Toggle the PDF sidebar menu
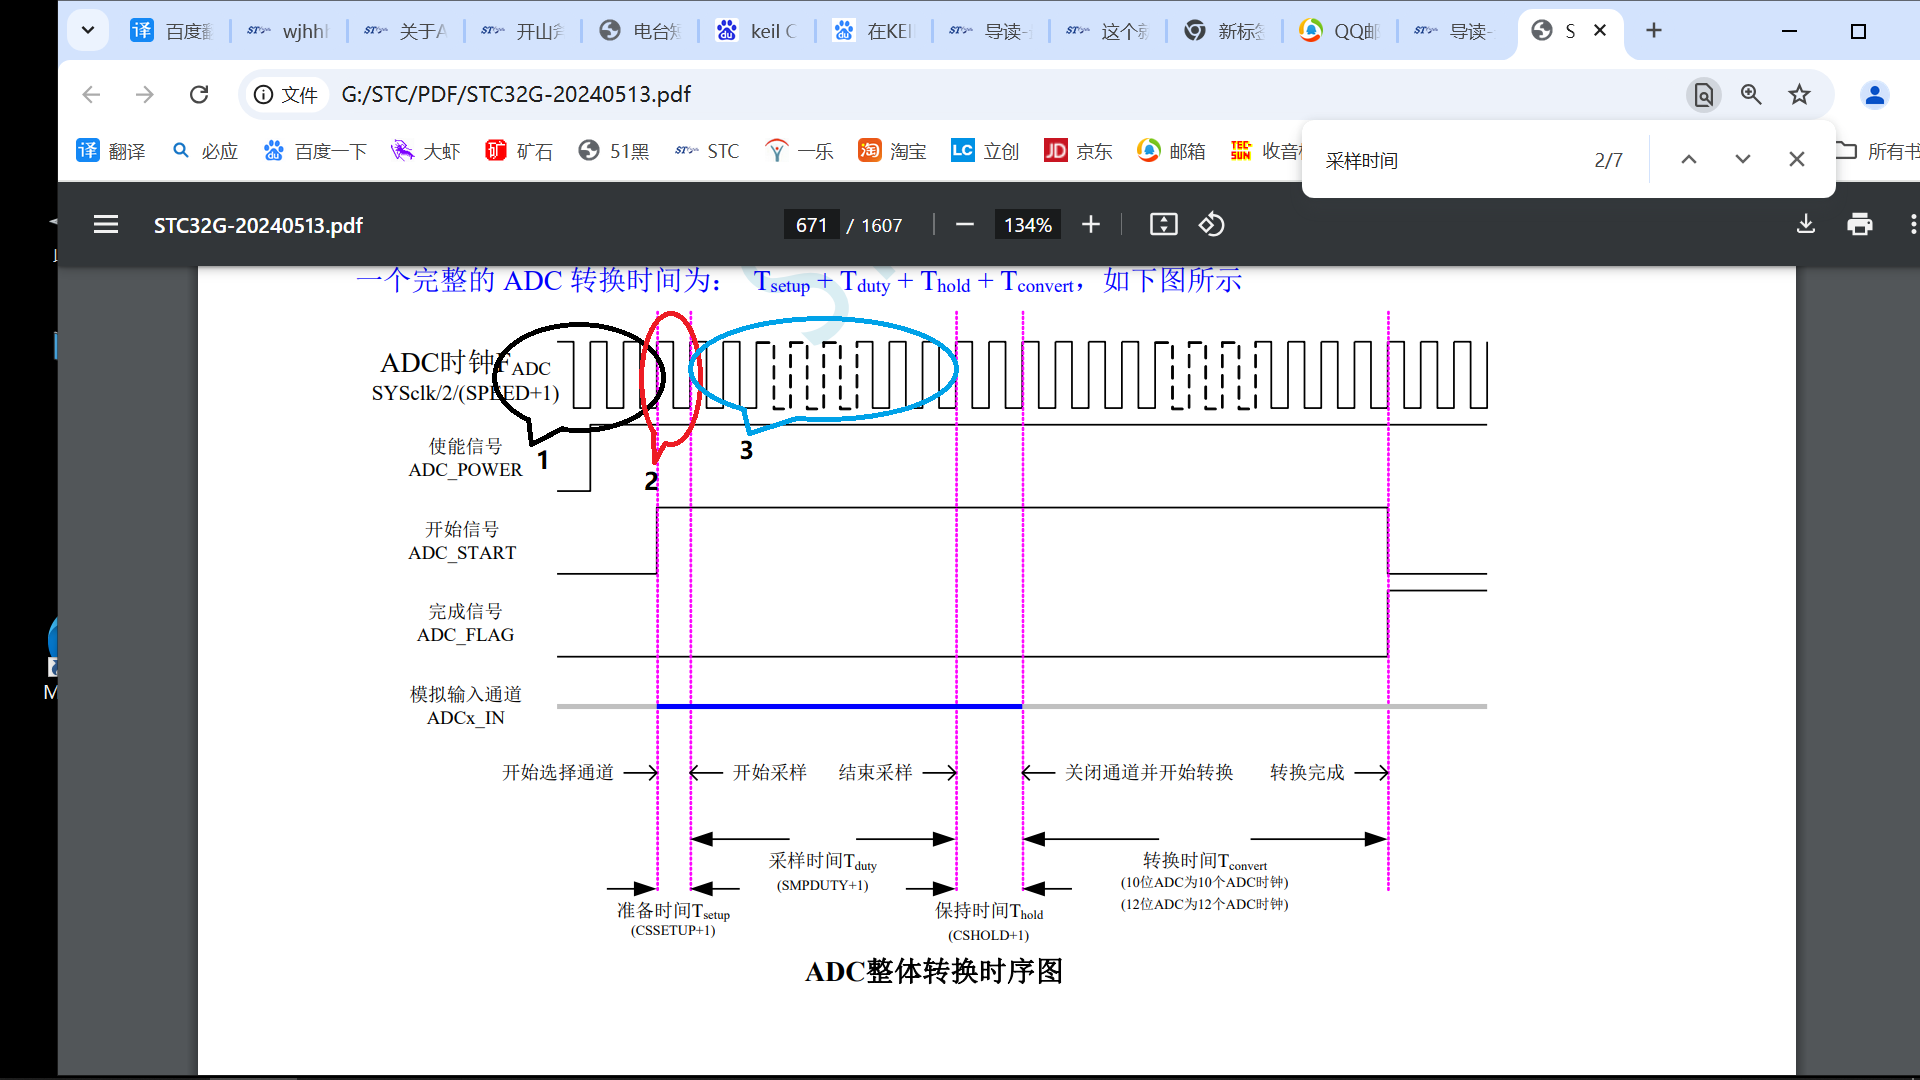Screen dimensions: 1920x1080 (x=106, y=225)
